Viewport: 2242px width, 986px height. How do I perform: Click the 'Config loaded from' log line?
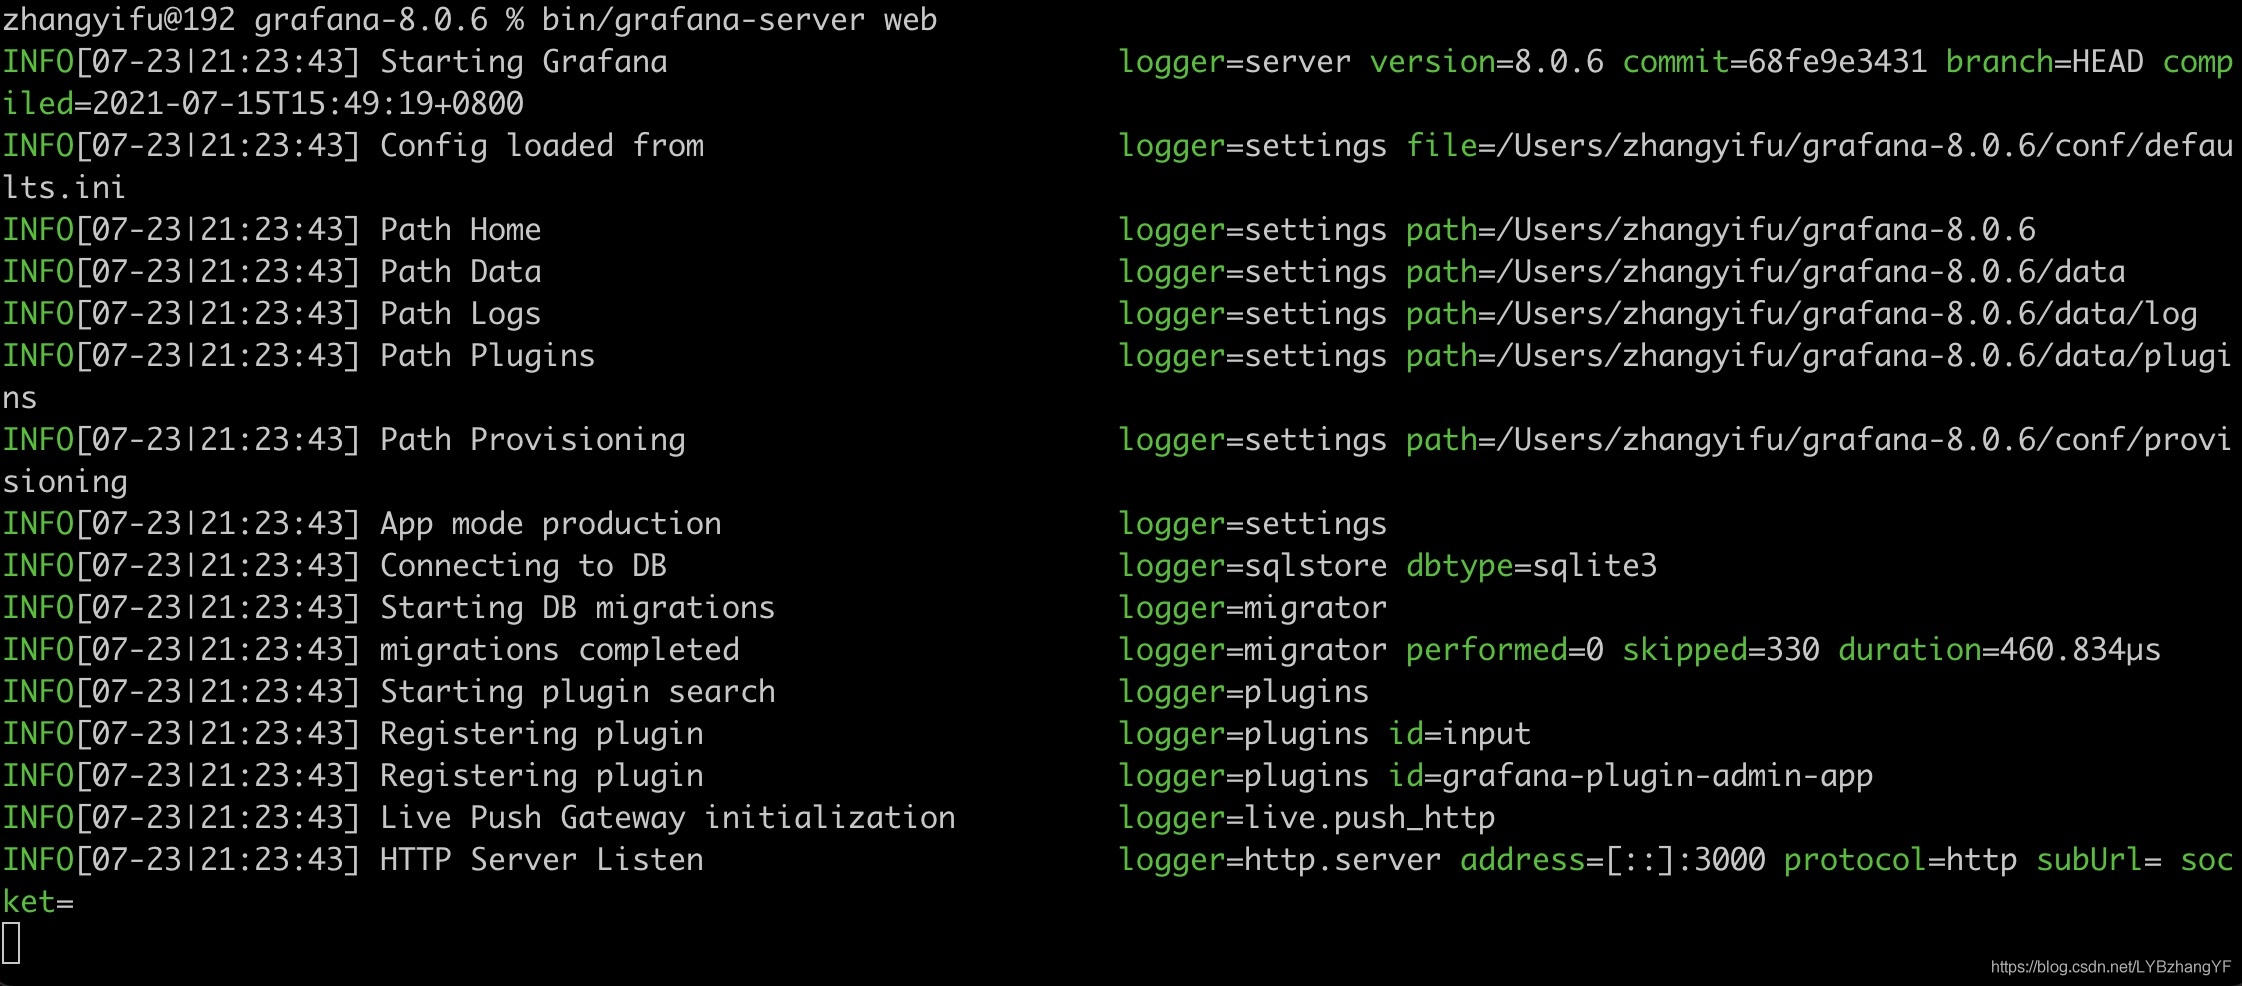(541, 146)
